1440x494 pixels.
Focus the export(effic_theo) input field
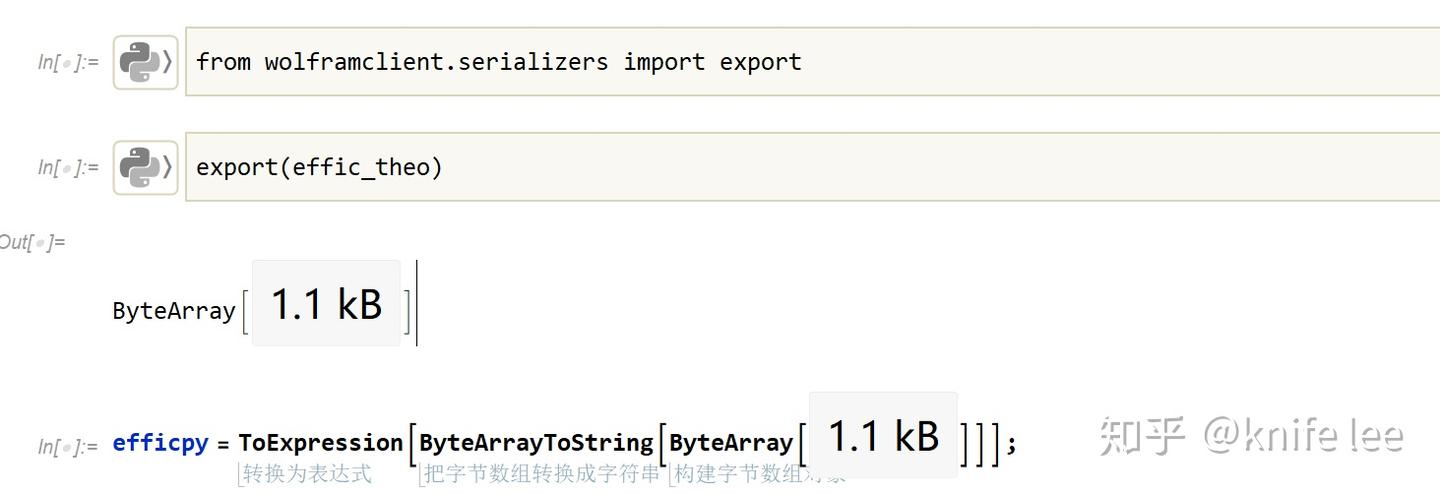coord(800,167)
